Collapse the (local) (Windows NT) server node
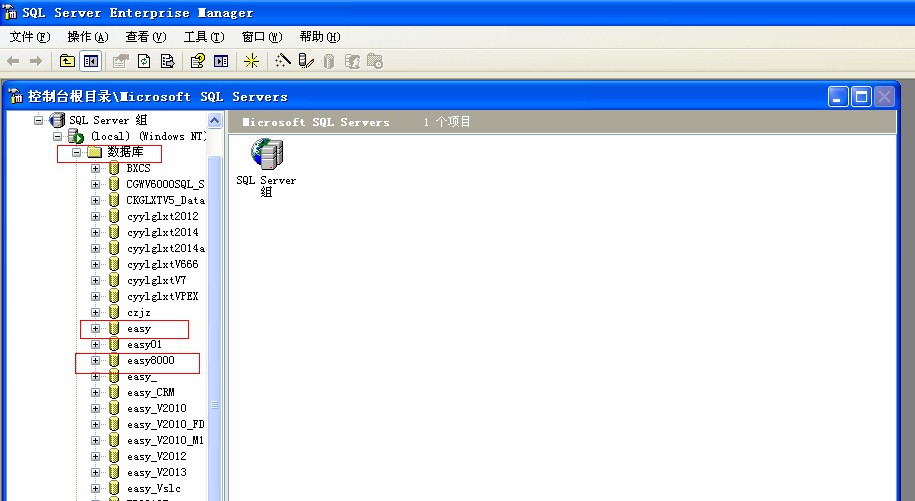 click(x=58, y=136)
